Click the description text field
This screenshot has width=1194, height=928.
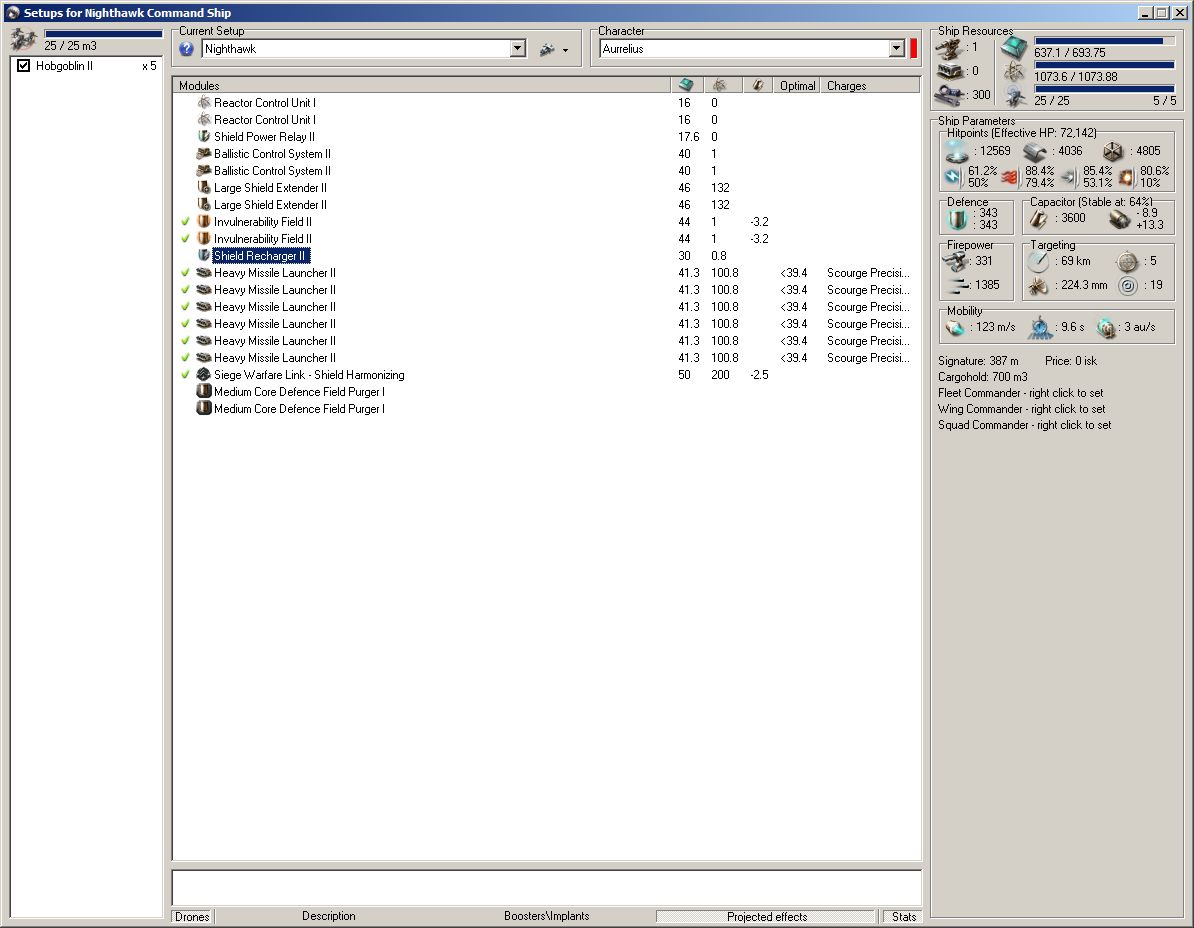[546, 887]
